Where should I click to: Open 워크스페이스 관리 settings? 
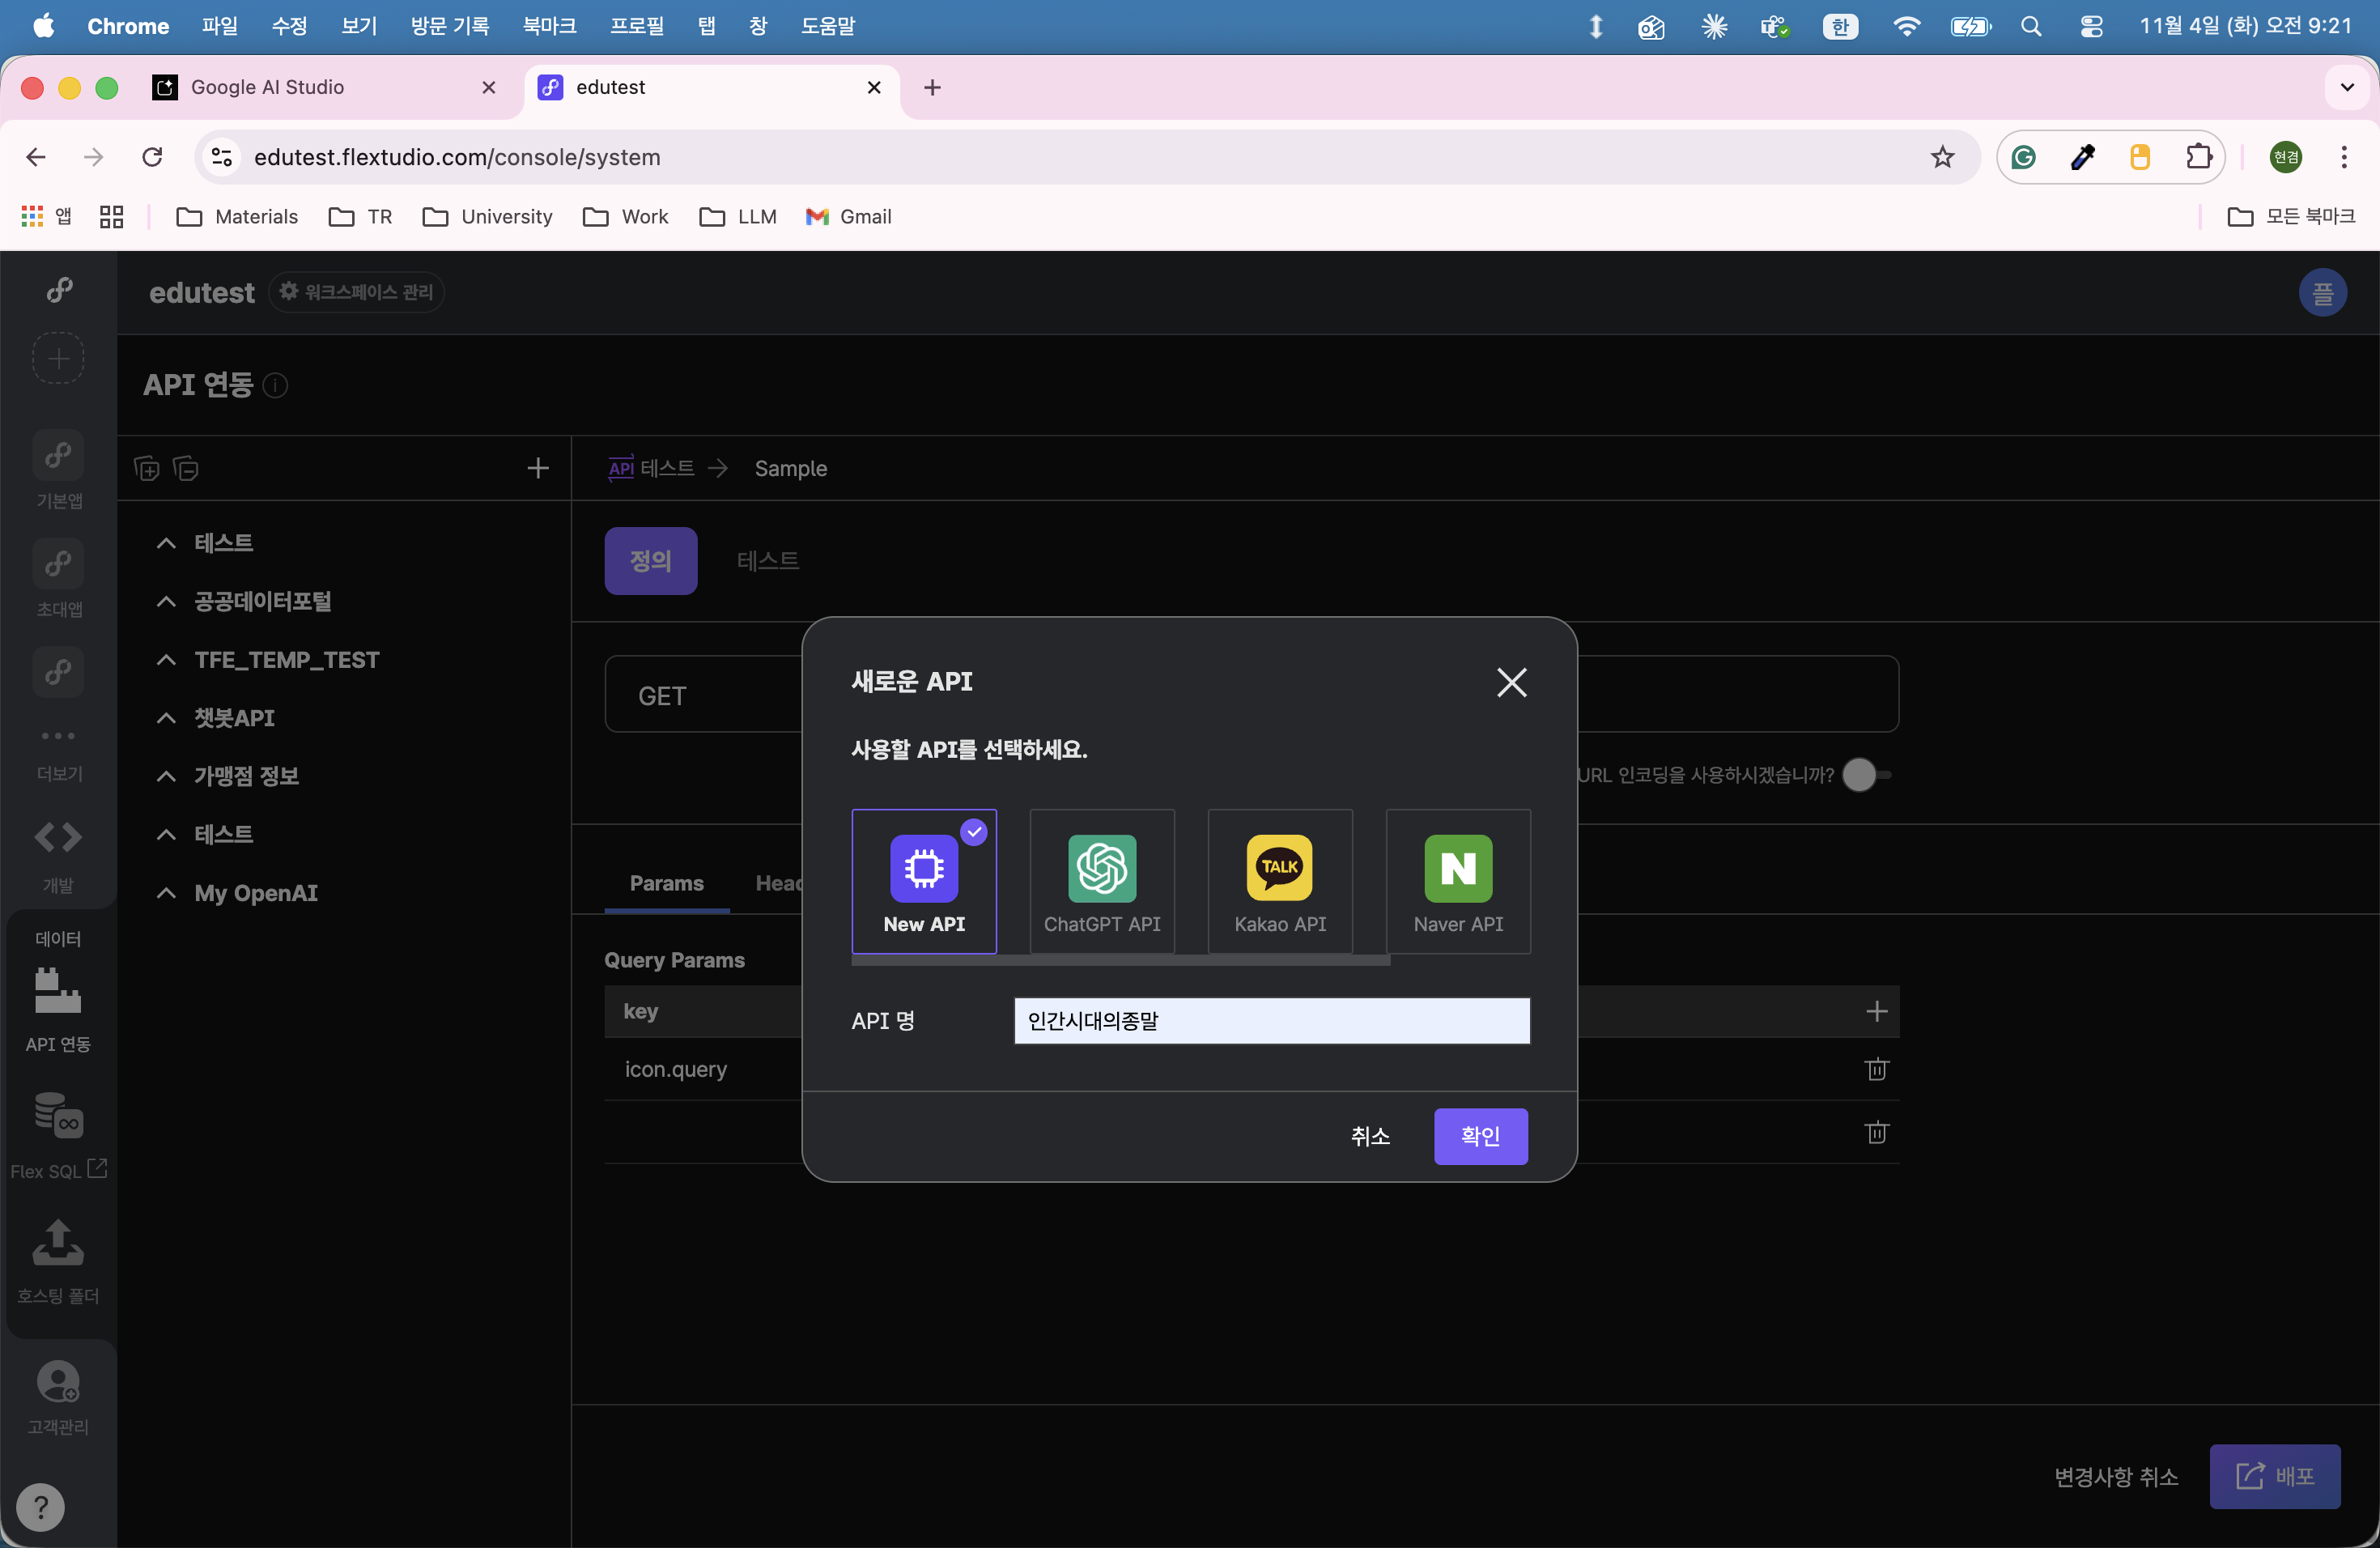pyautogui.click(x=357, y=292)
